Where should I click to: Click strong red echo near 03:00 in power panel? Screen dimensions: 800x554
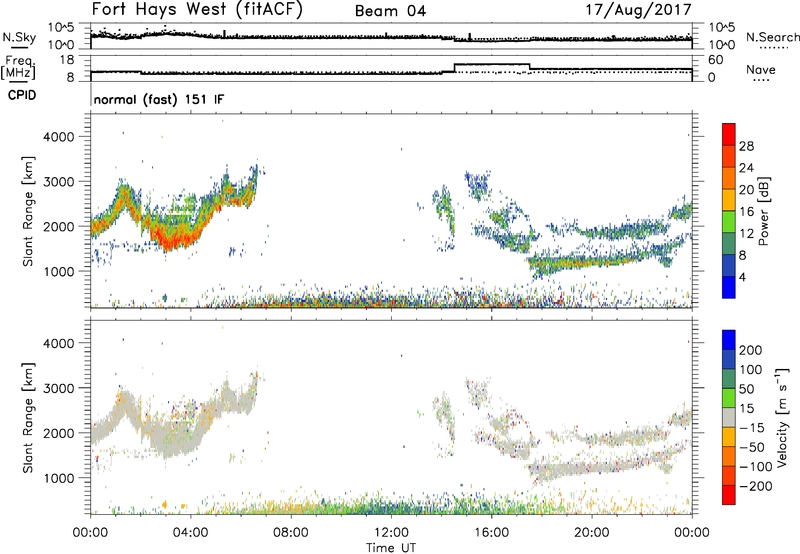[171, 239]
